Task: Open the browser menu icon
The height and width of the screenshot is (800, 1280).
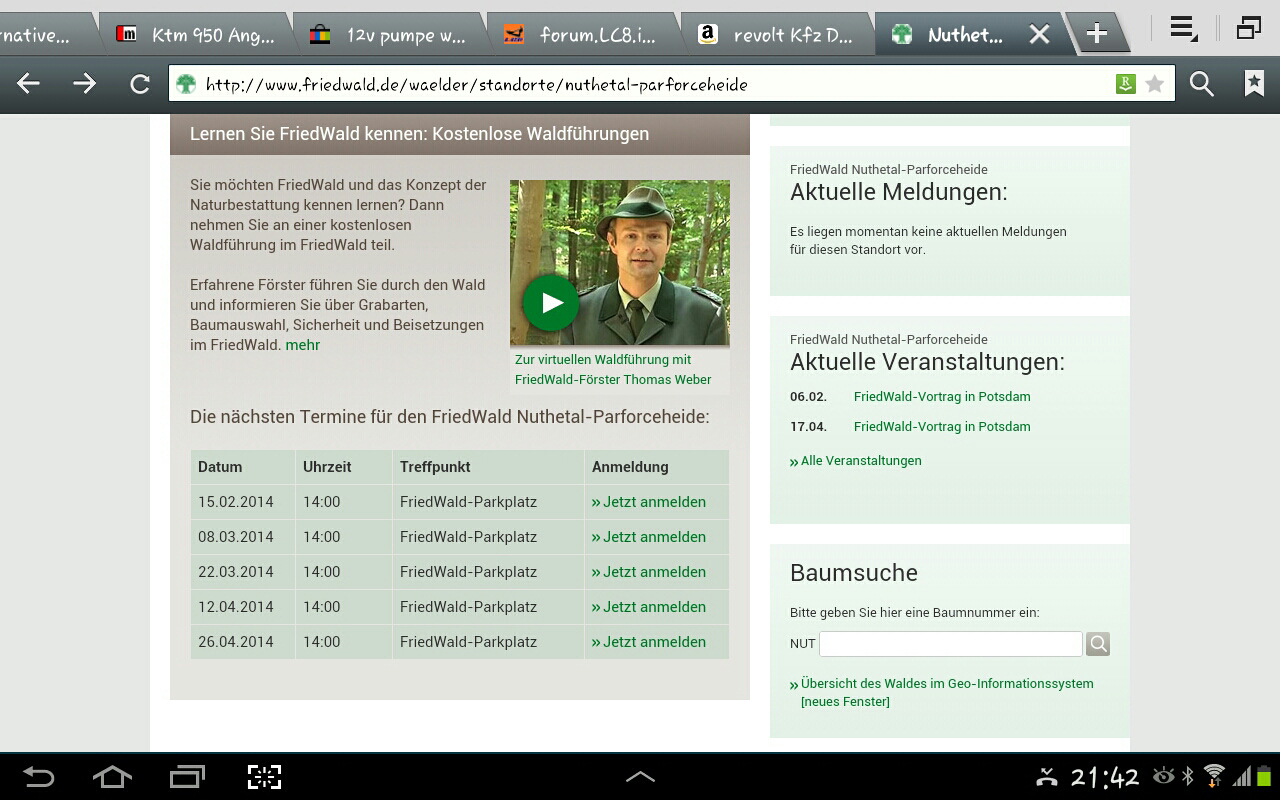Action: pos(1184,30)
